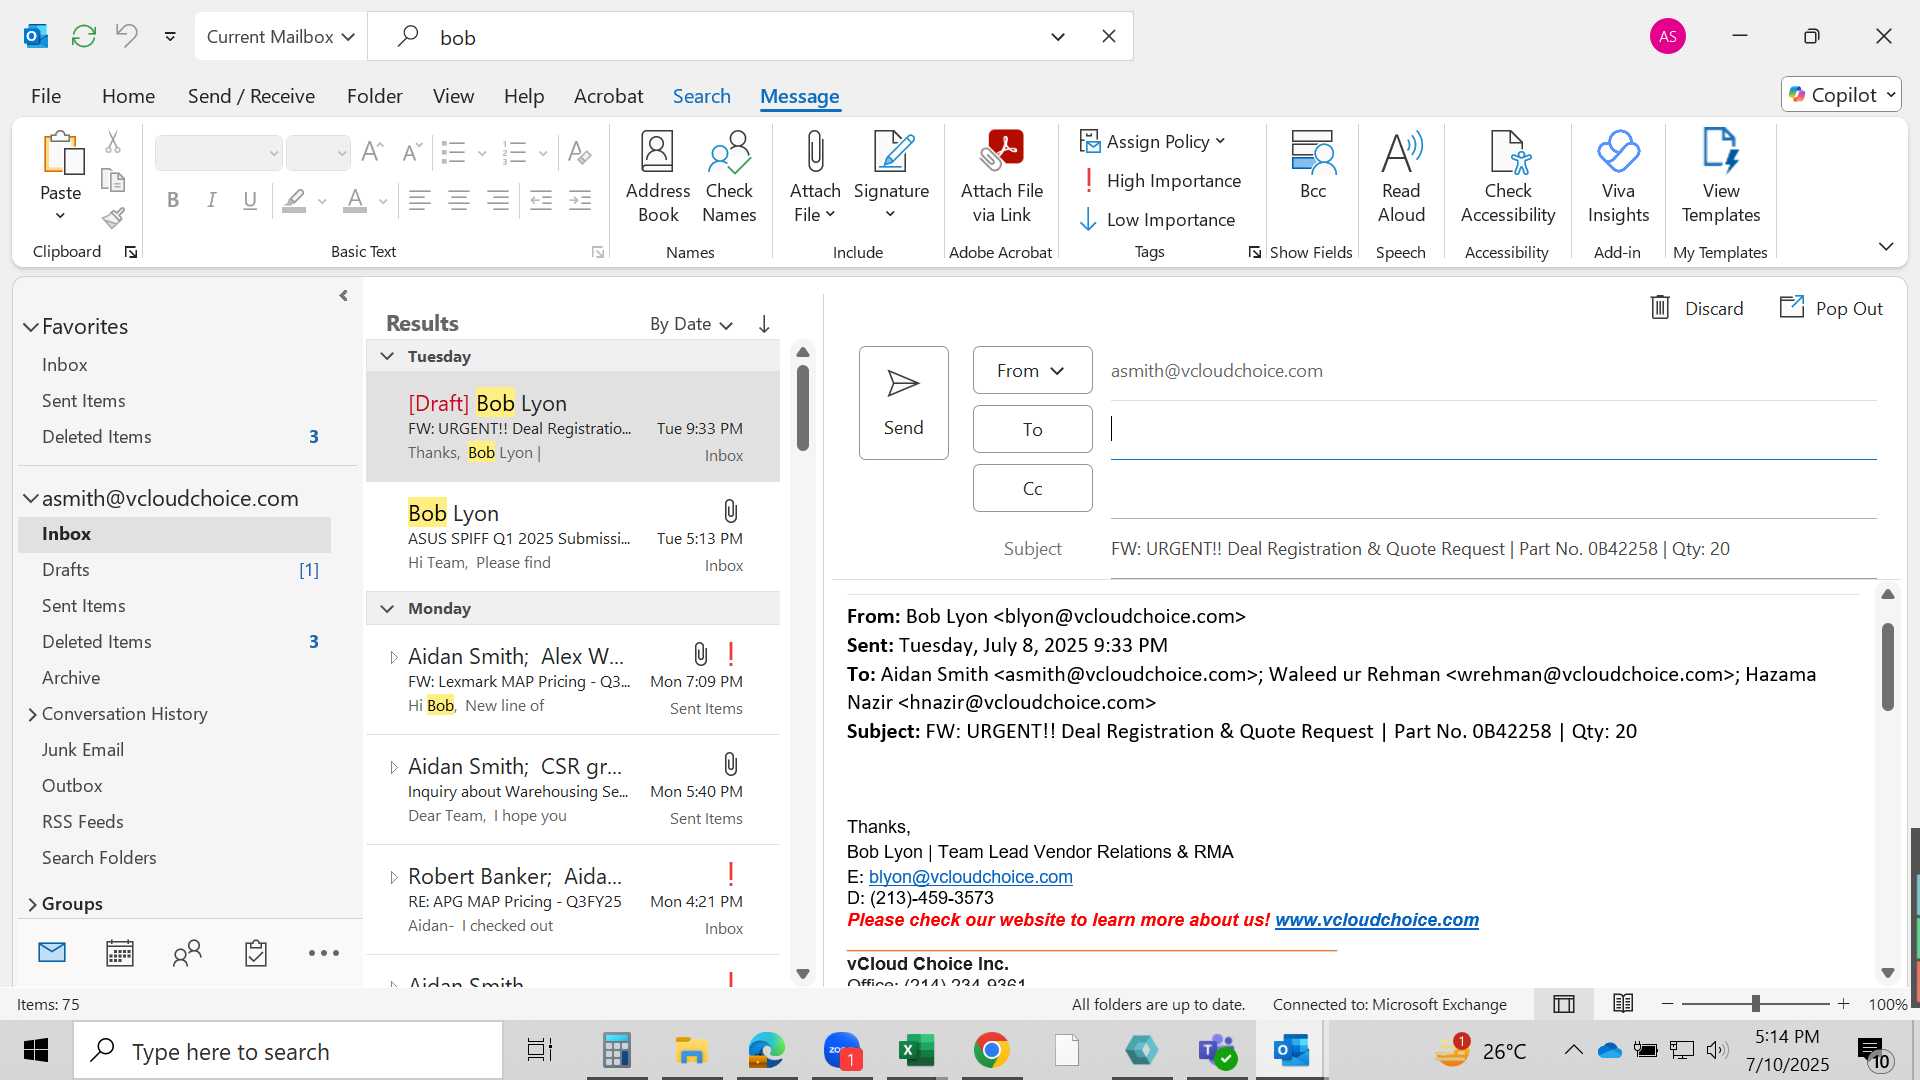1920x1080 pixels.
Task: Click the Send/Receive All Folders sync icon
Action: click(x=84, y=37)
